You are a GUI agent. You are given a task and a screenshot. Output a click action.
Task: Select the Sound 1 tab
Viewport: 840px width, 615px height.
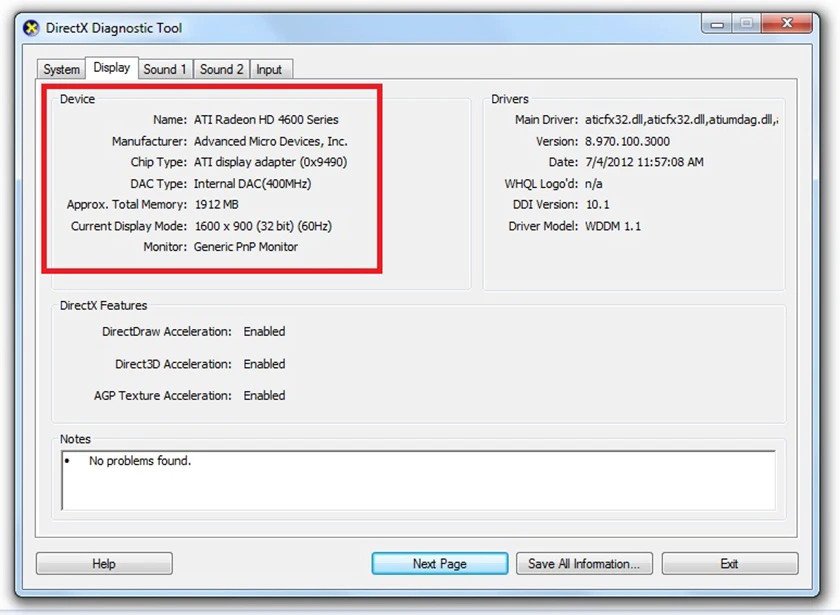(165, 69)
